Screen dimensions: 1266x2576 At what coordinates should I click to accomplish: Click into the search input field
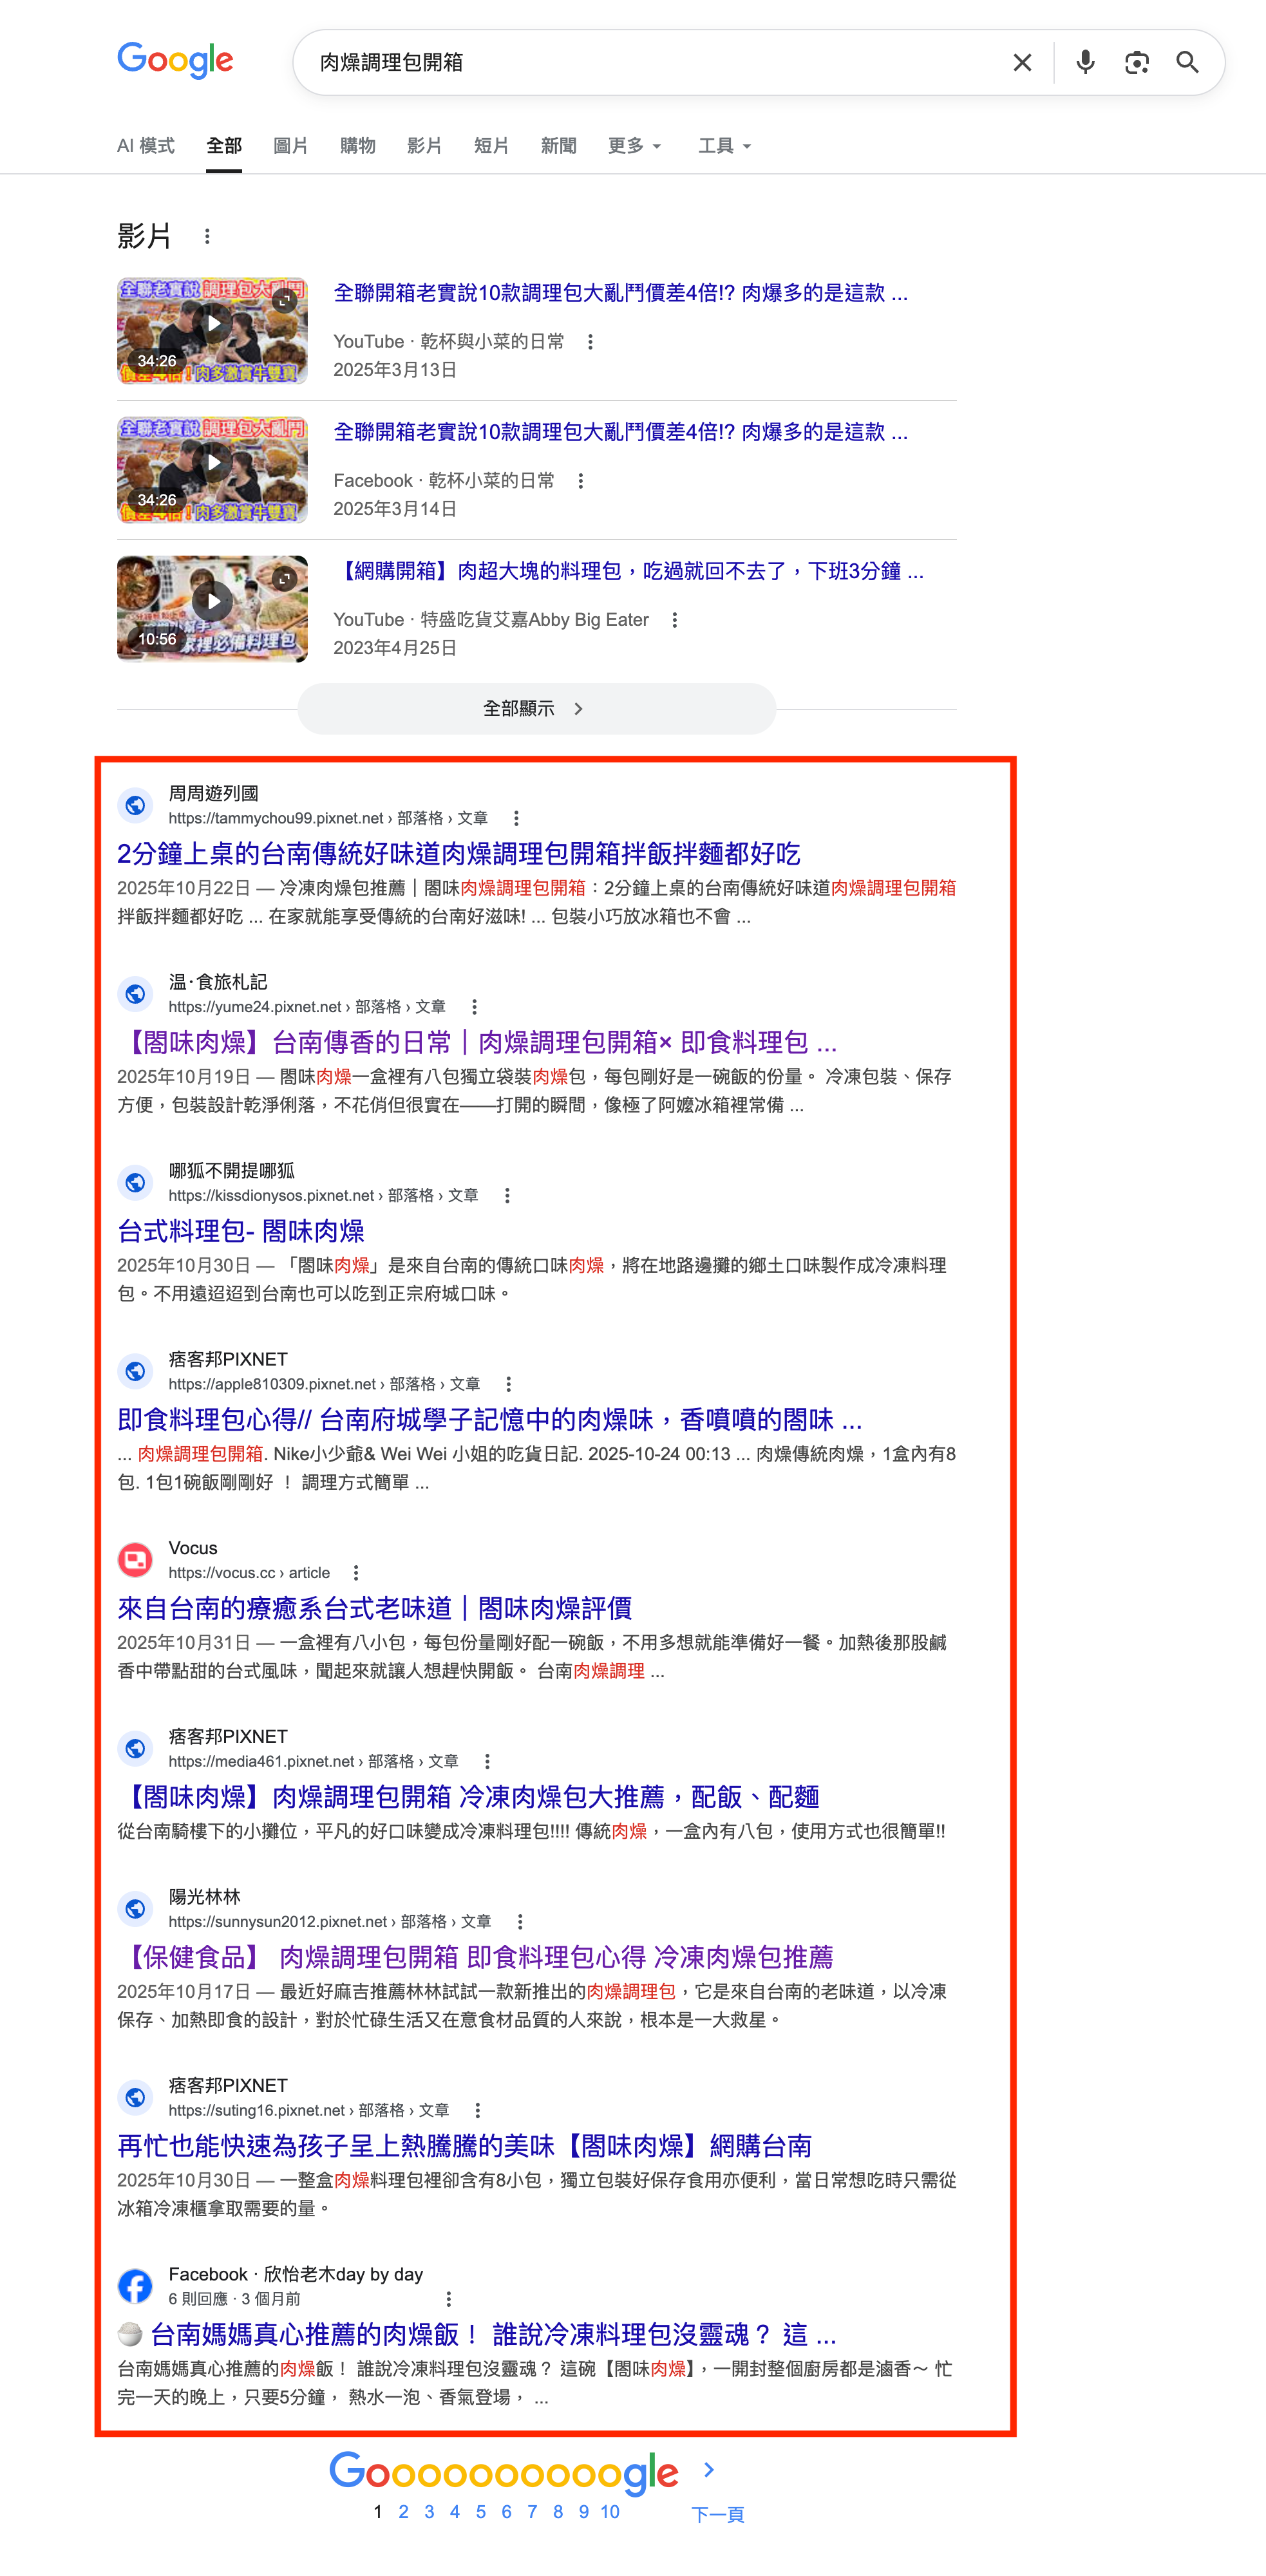(650, 63)
